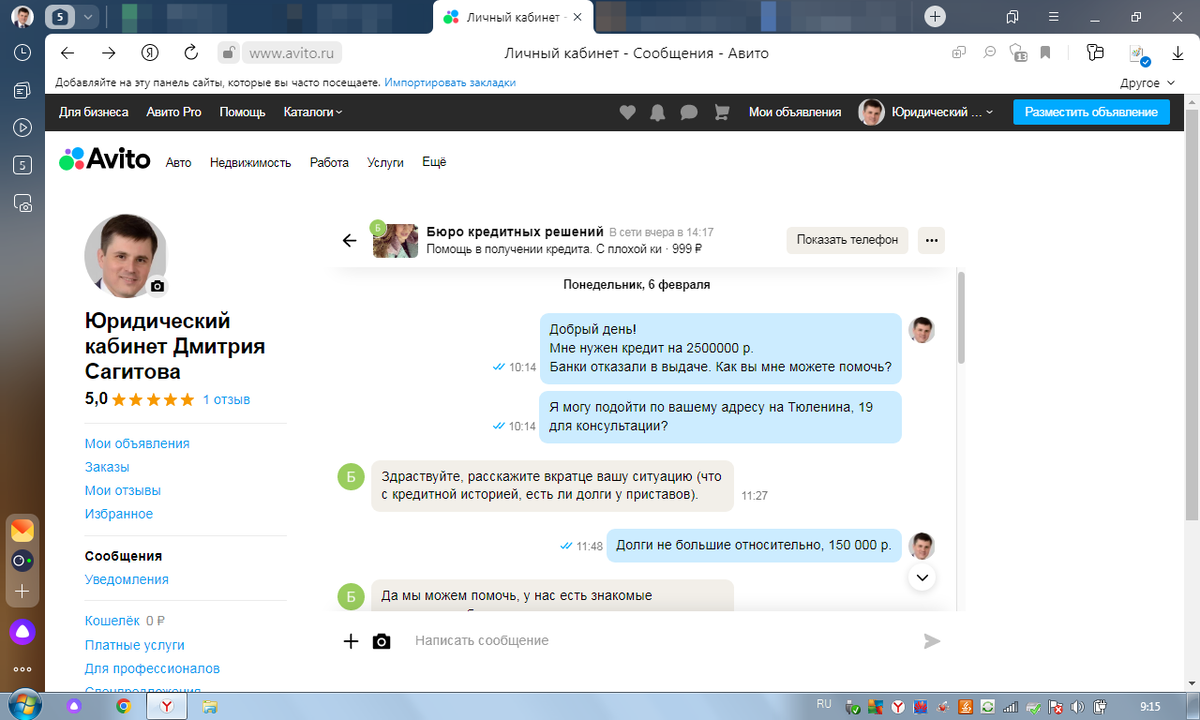The image size is (1200, 720).
Task: Click Разместить объявление button
Action: 1091,112
